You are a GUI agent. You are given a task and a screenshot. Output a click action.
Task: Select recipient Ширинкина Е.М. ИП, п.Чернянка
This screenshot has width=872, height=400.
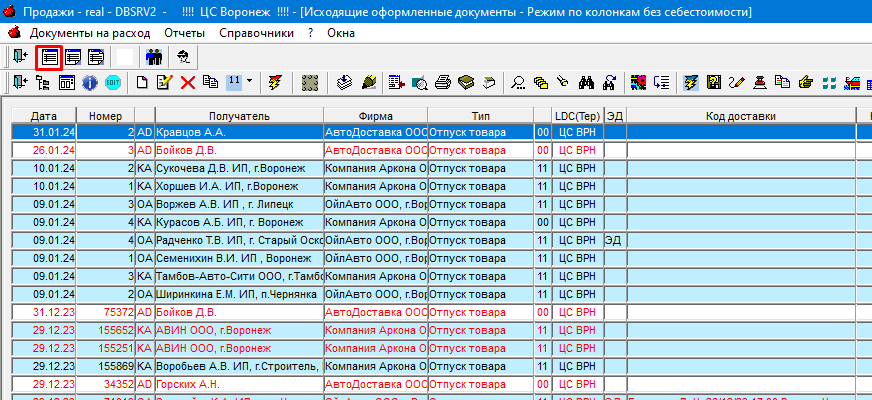[240, 294]
